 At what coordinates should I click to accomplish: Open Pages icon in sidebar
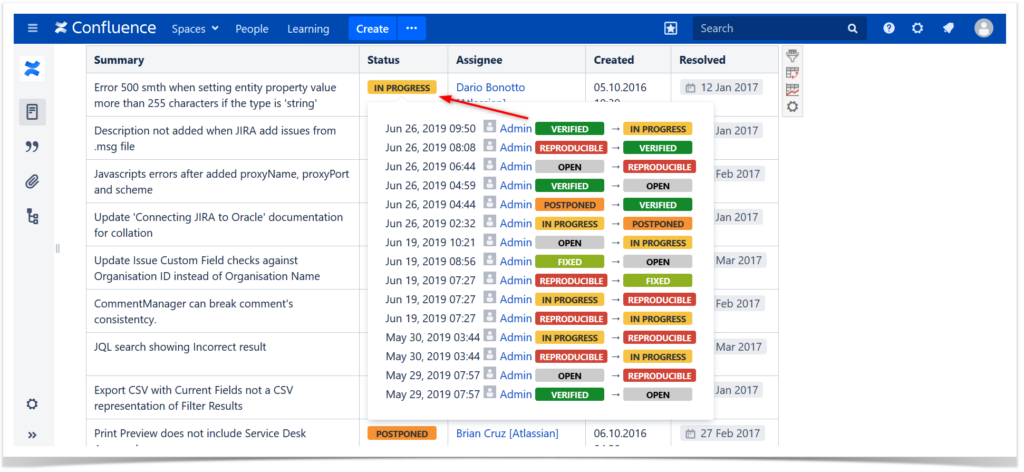point(32,112)
